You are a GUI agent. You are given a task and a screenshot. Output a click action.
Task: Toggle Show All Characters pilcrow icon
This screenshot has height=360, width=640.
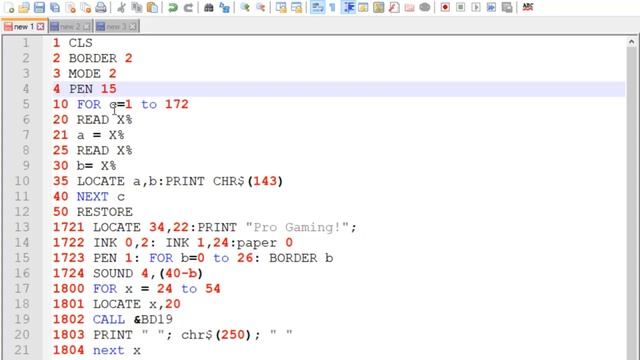pos(333,7)
